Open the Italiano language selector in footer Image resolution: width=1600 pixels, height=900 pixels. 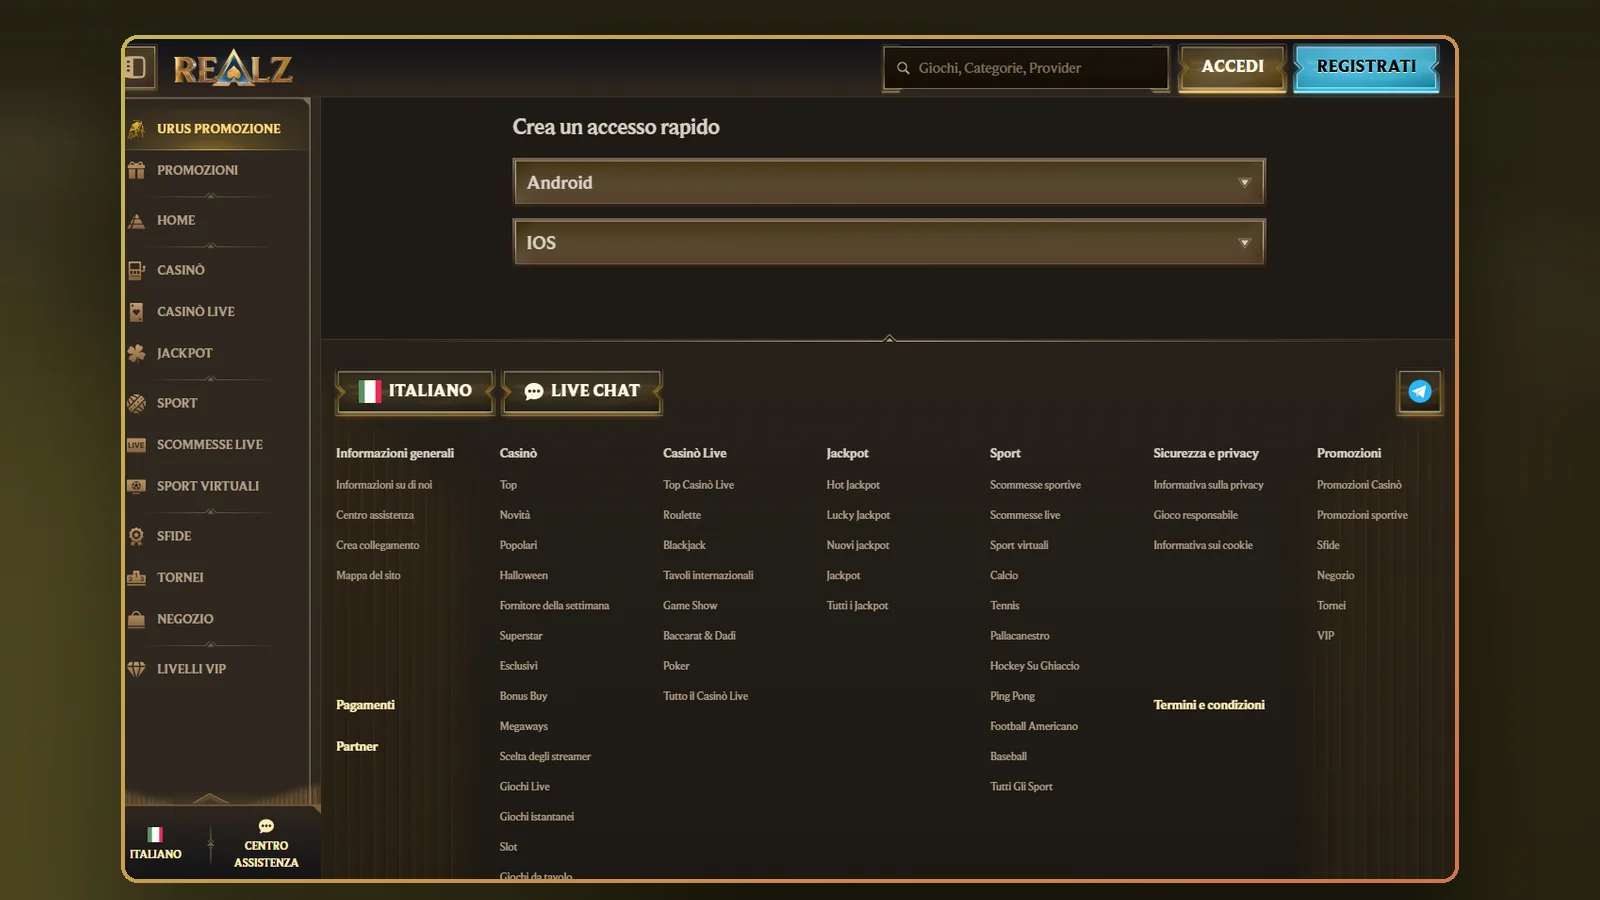[415, 391]
